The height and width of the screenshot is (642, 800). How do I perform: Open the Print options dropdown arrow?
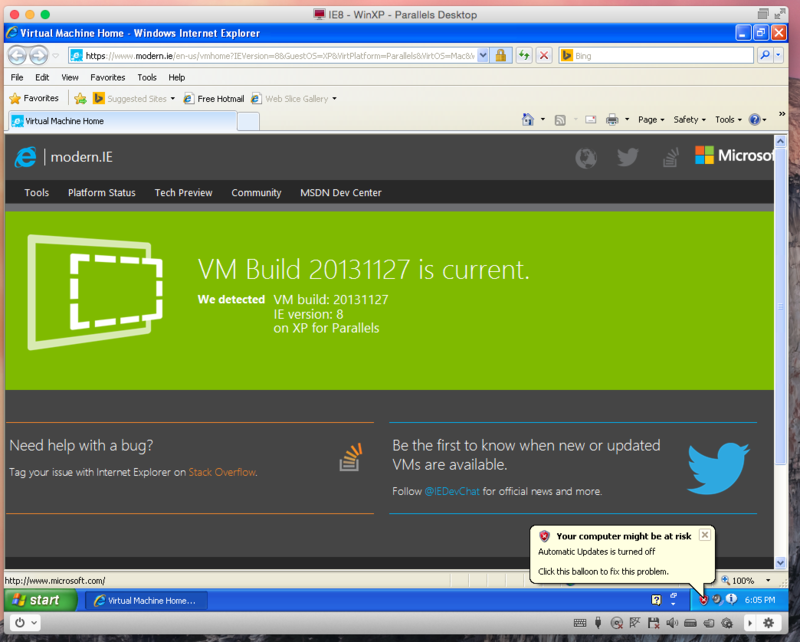click(627, 119)
